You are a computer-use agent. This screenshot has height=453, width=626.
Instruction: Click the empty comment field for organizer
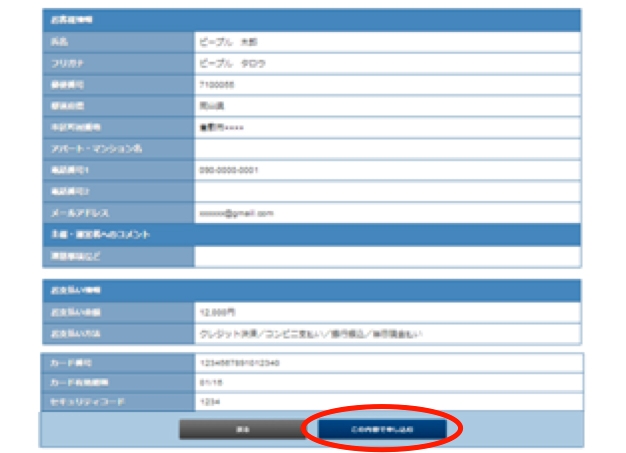[x=387, y=257]
